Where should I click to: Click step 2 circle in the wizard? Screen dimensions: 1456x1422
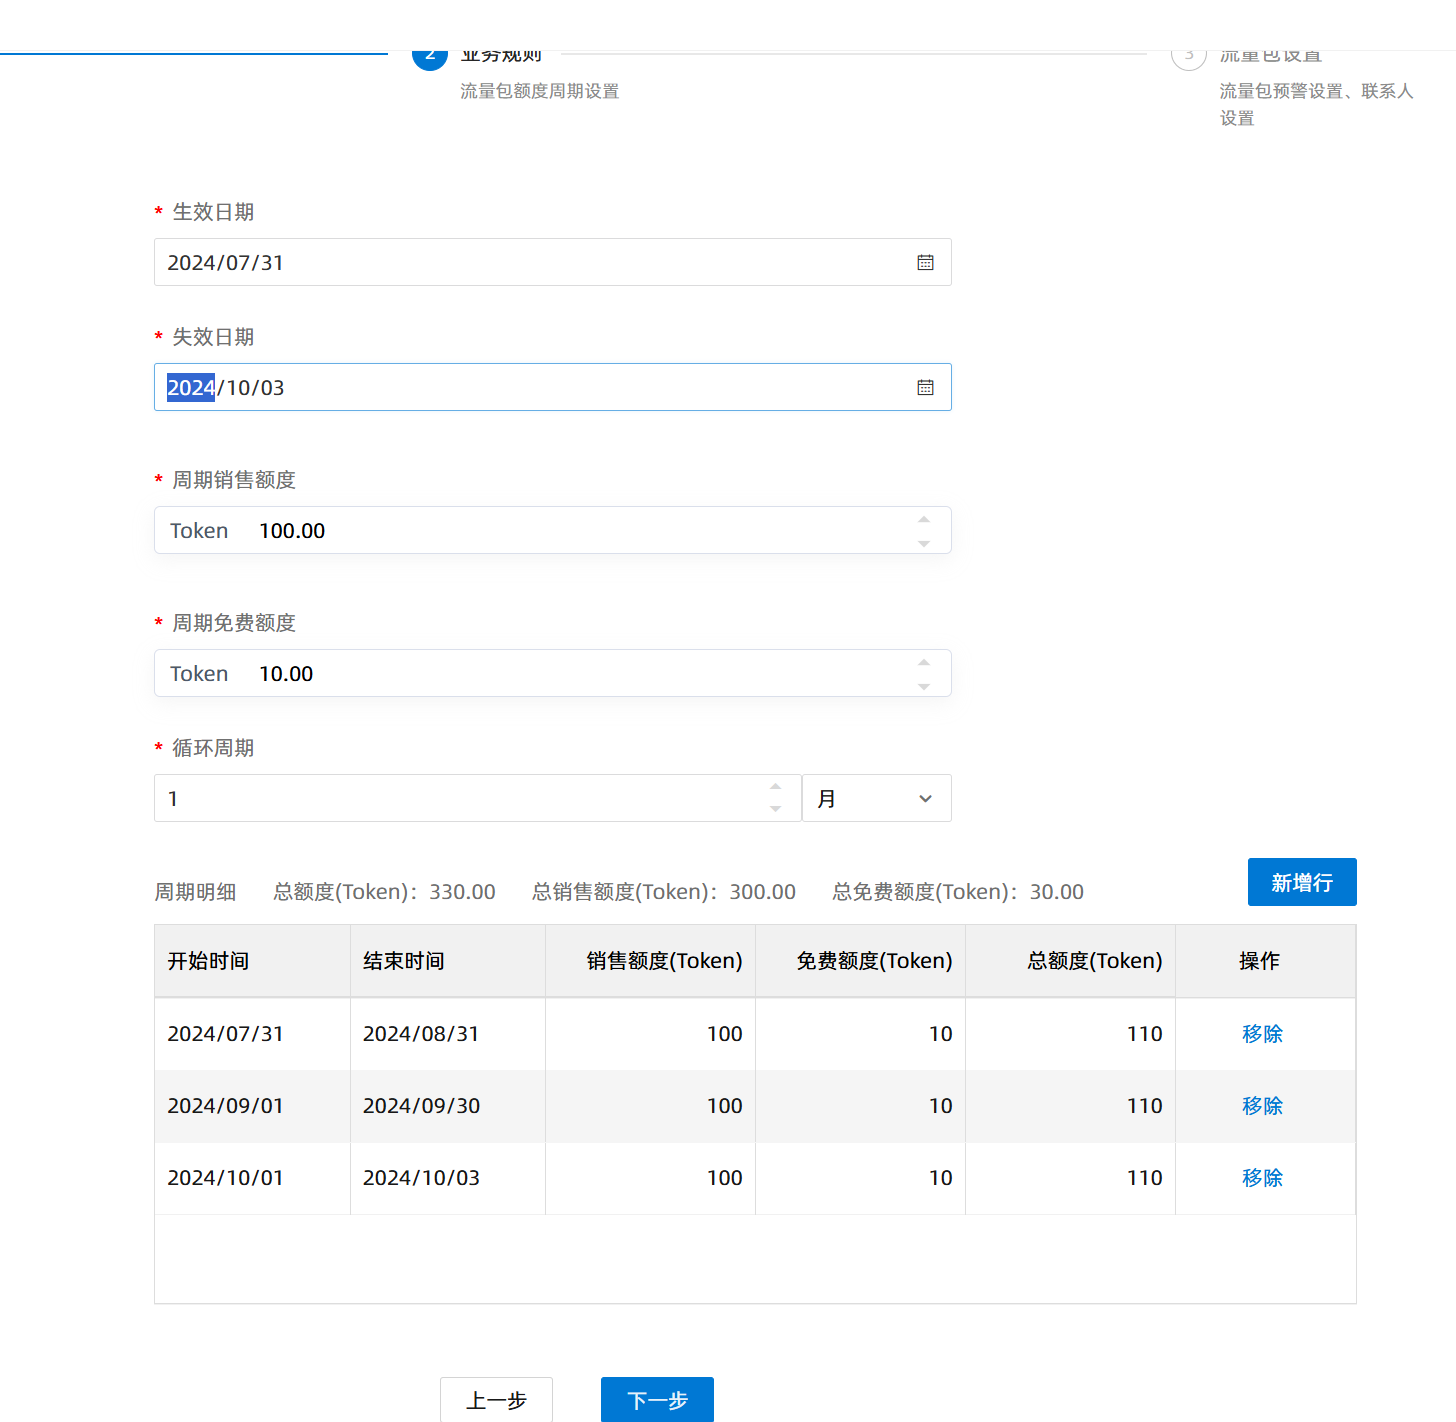click(430, 57)
